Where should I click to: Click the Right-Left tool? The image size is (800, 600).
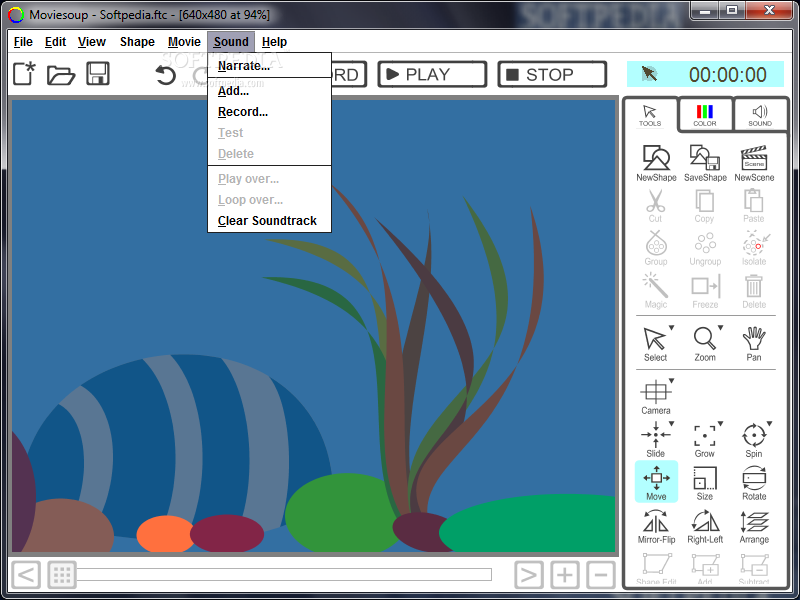click(x=705, y=526)
